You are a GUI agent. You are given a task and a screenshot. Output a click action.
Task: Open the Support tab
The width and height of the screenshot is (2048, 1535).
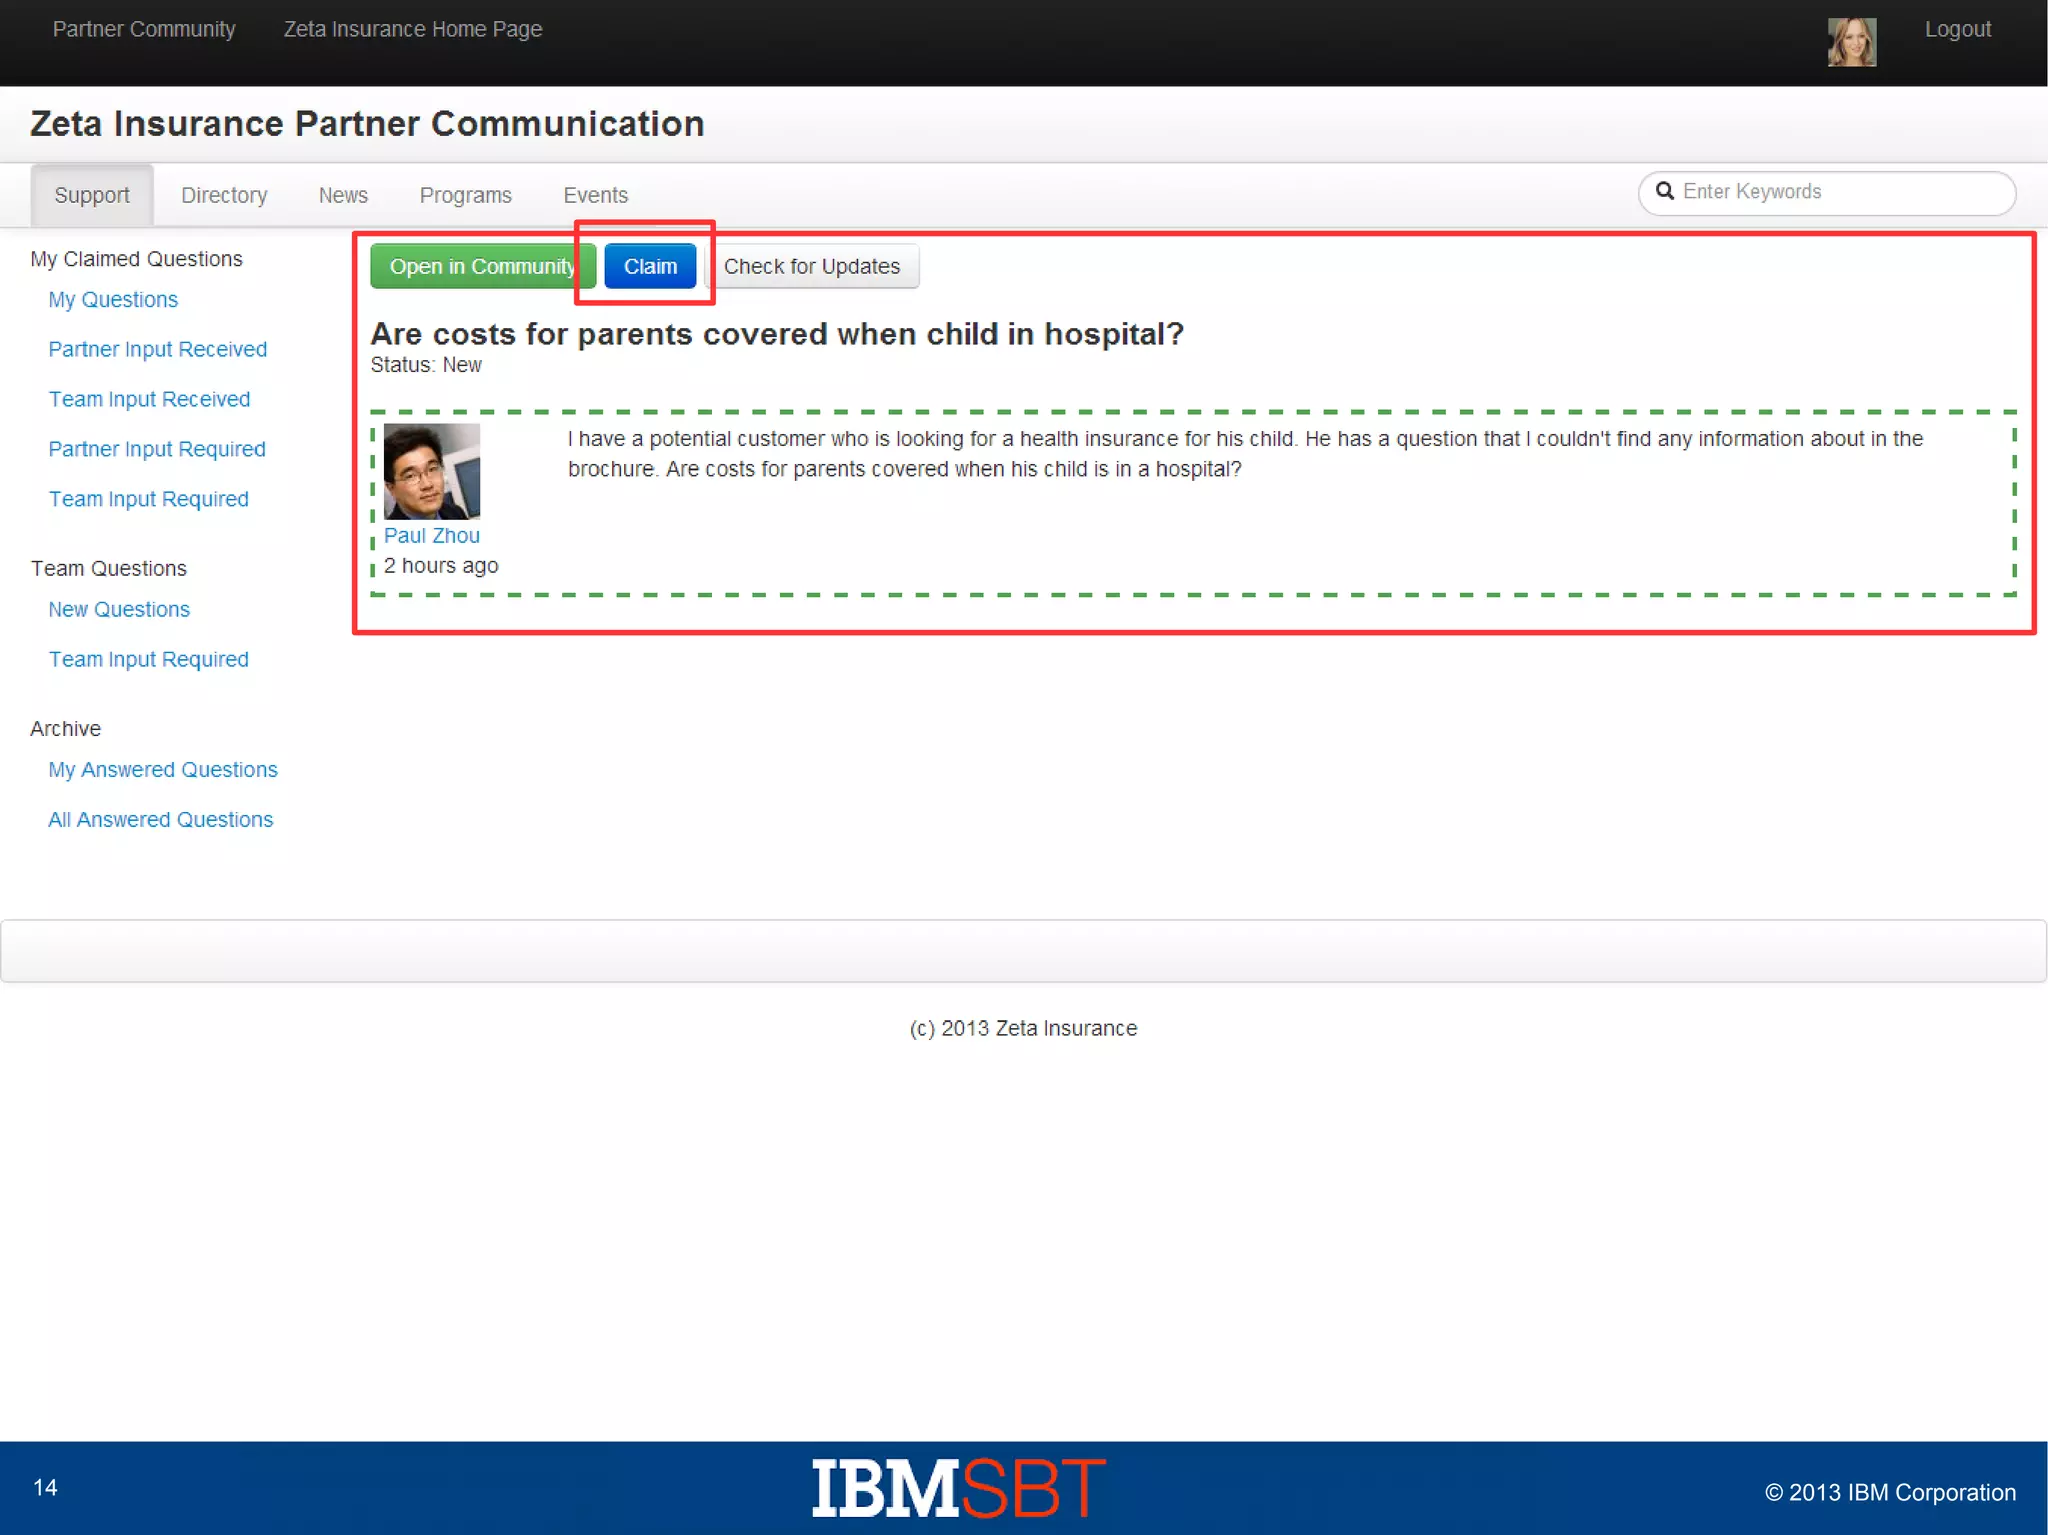tap(92, 195)
